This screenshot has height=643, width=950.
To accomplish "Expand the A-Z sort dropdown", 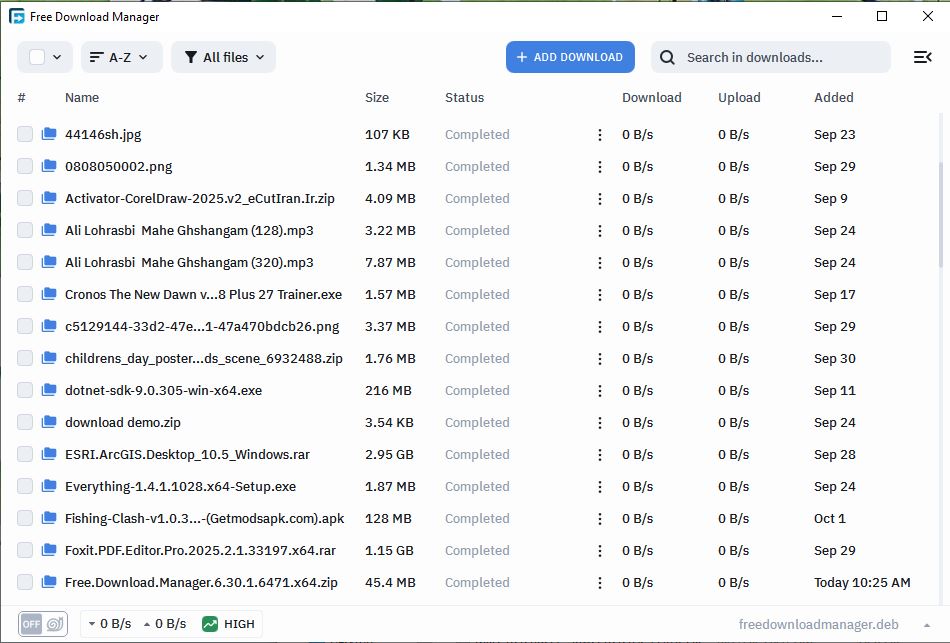I will click(x=119, y=58).
